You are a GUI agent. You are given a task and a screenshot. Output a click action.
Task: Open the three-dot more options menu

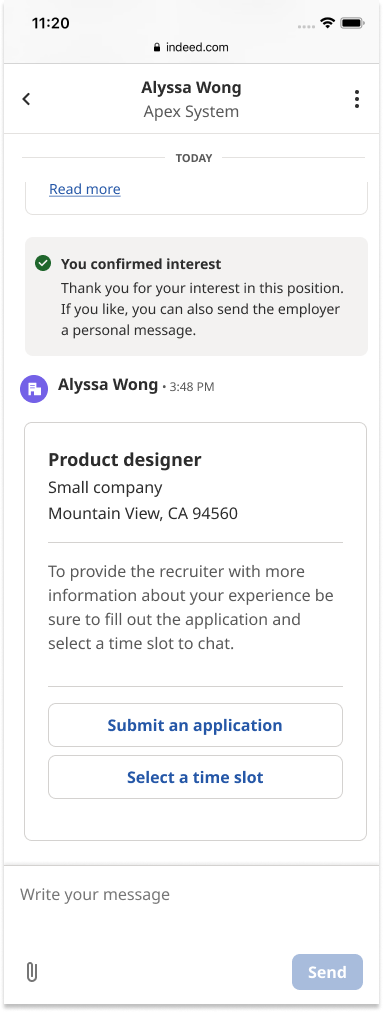[357, 99]
